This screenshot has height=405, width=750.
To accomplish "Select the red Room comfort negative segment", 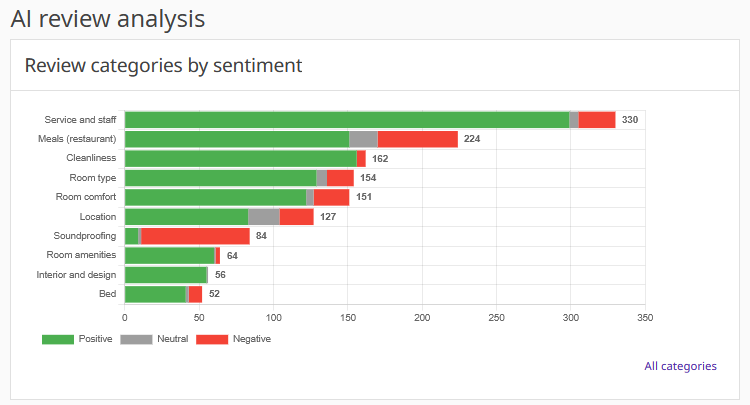I will (331, 197).
